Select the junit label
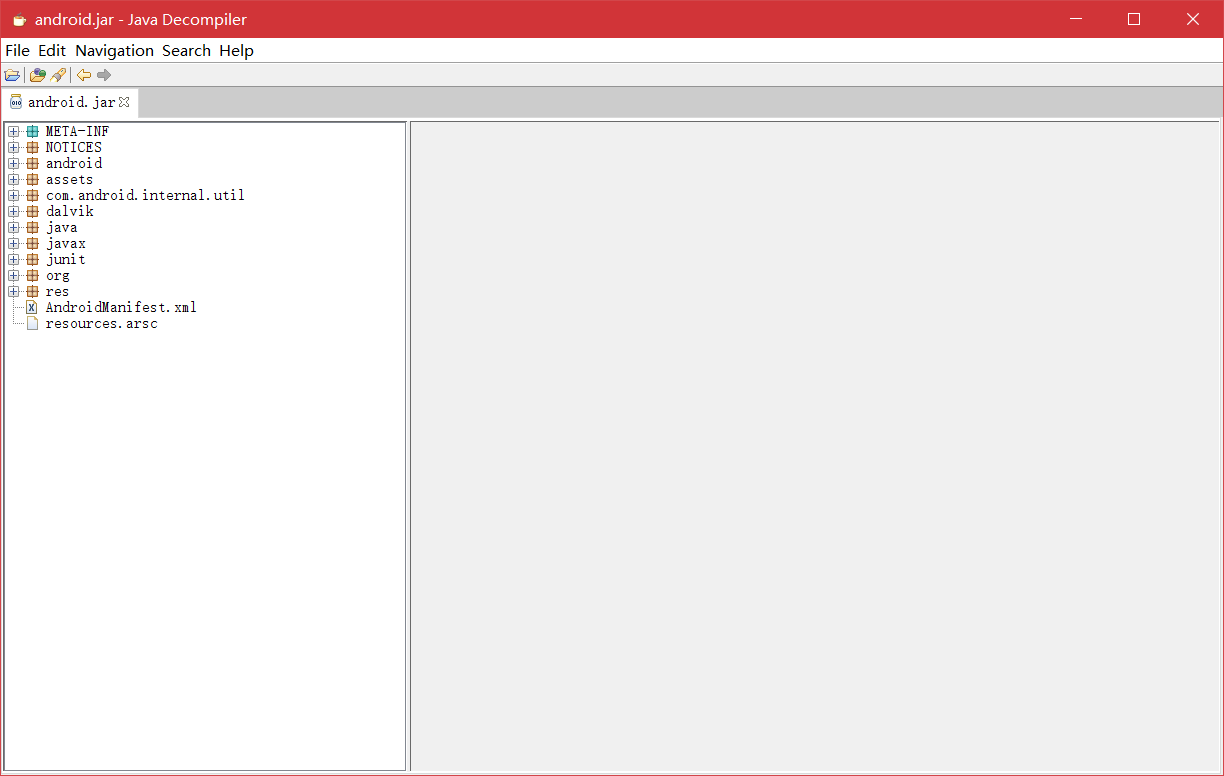 pyautogui.click(x=65, y=259)
